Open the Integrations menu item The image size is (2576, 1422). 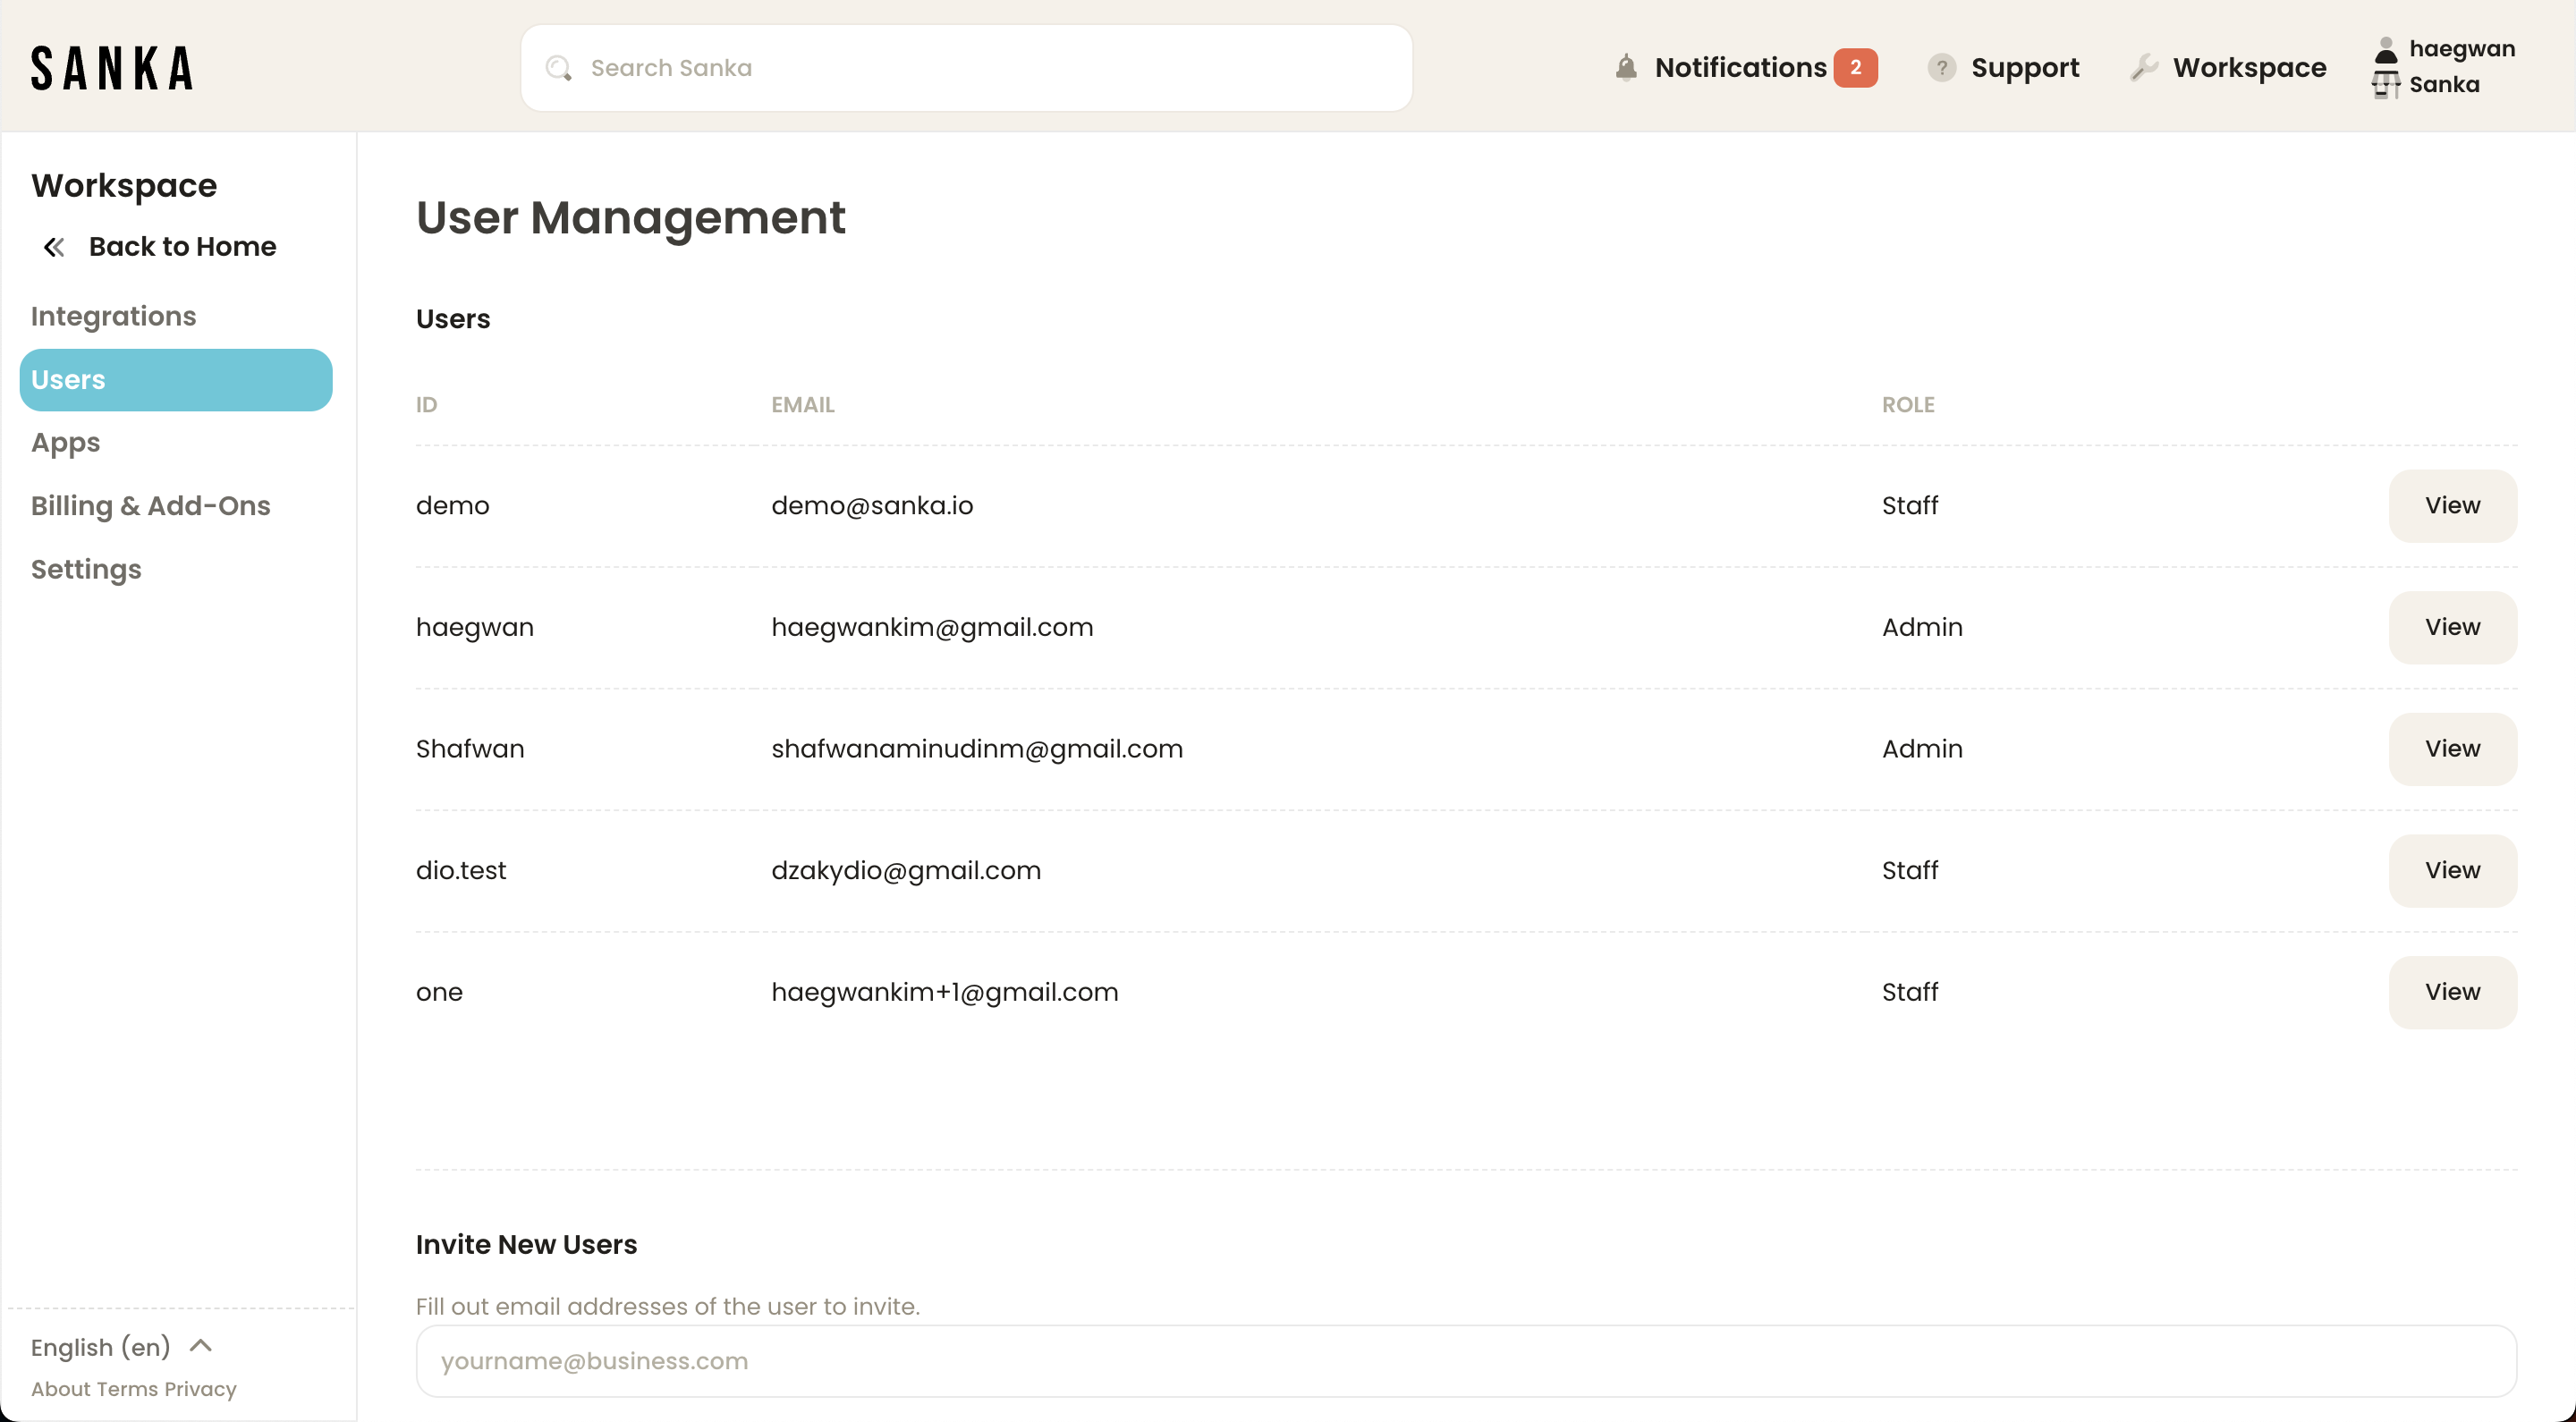pyautogui.click(x=112, y=315)
